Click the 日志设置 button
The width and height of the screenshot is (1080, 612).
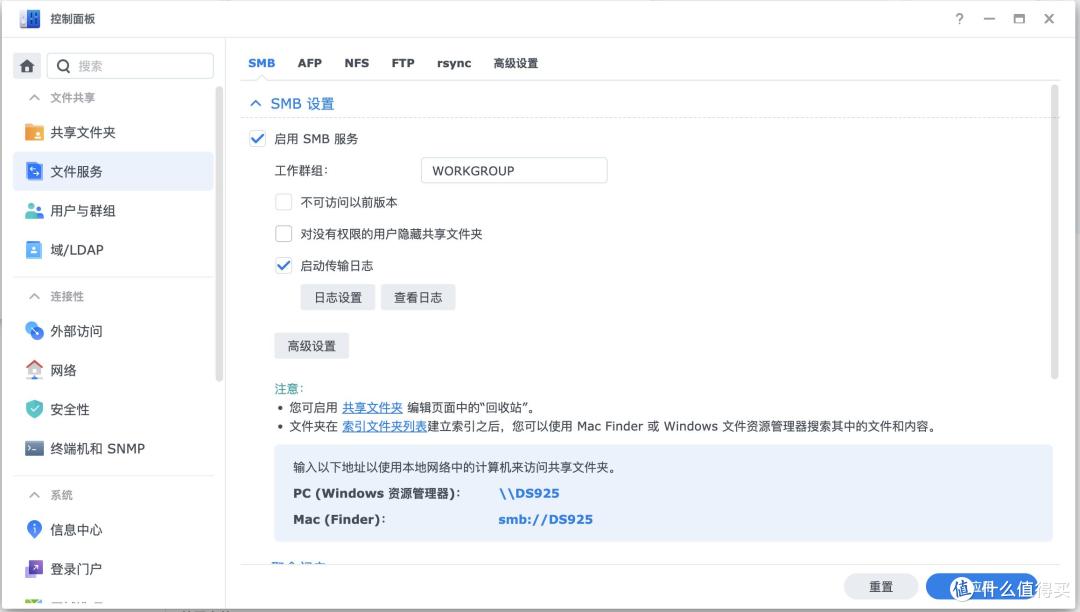click(338, 297)
